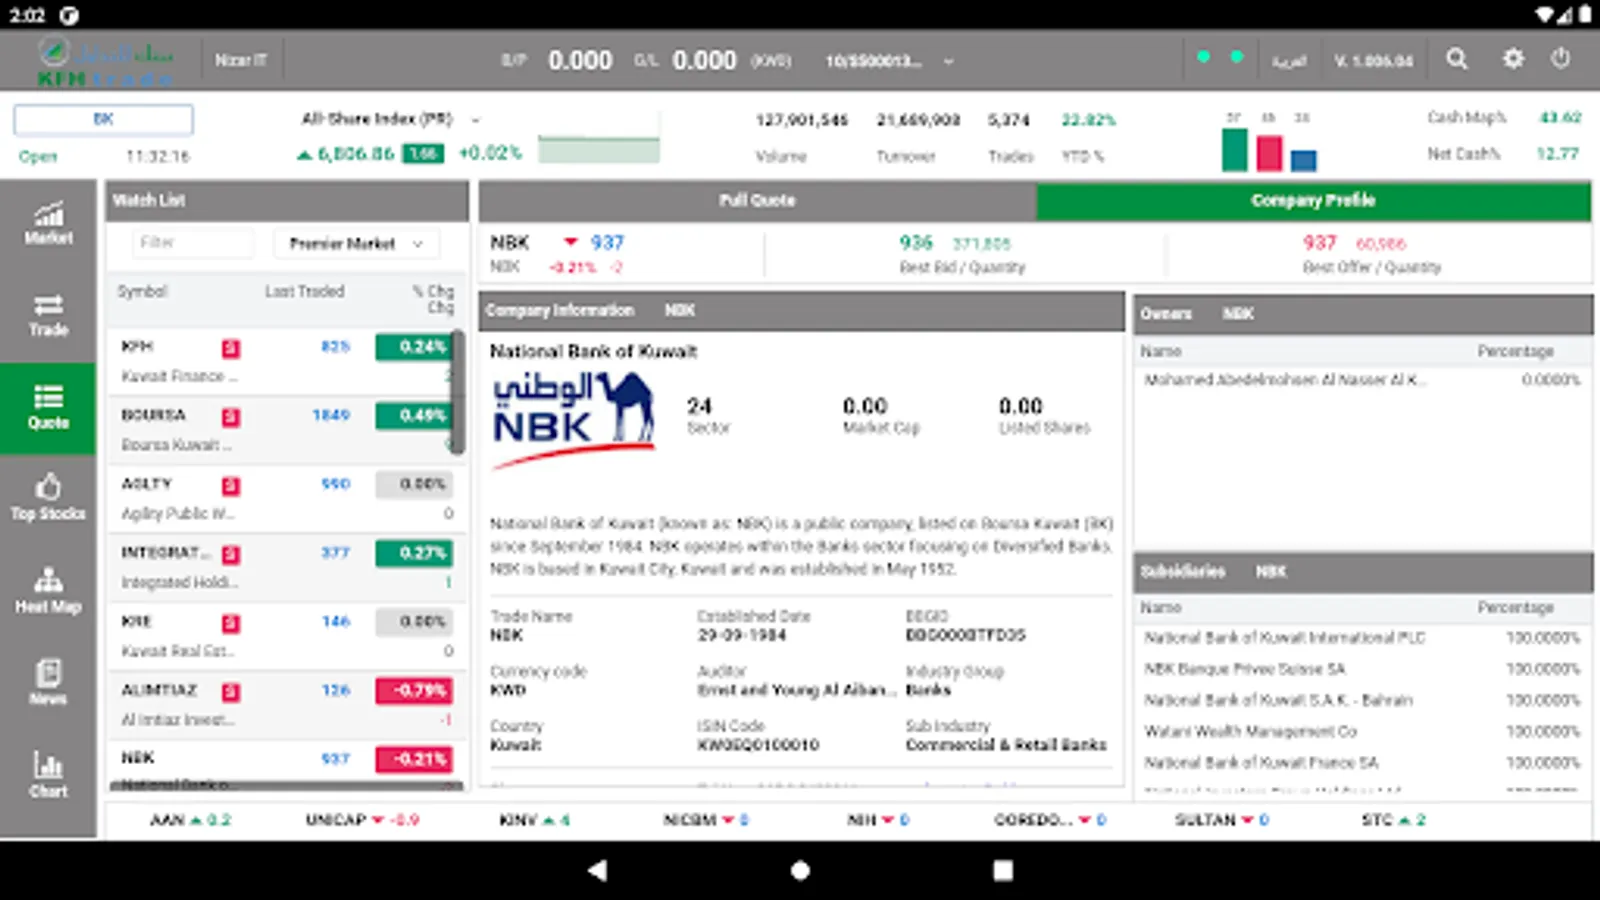Click the power logout icon
The image size is (1600, 900).
pyautogui.click(x=1561, y=59)
